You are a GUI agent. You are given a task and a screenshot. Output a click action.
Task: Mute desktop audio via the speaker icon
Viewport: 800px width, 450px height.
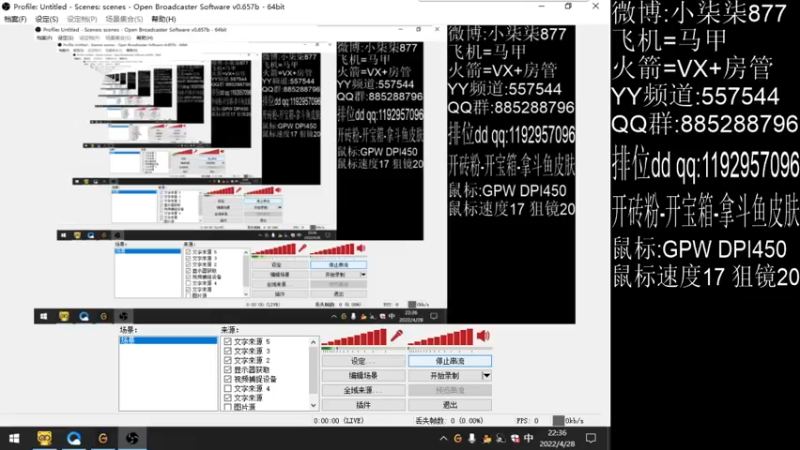[483, 336]
